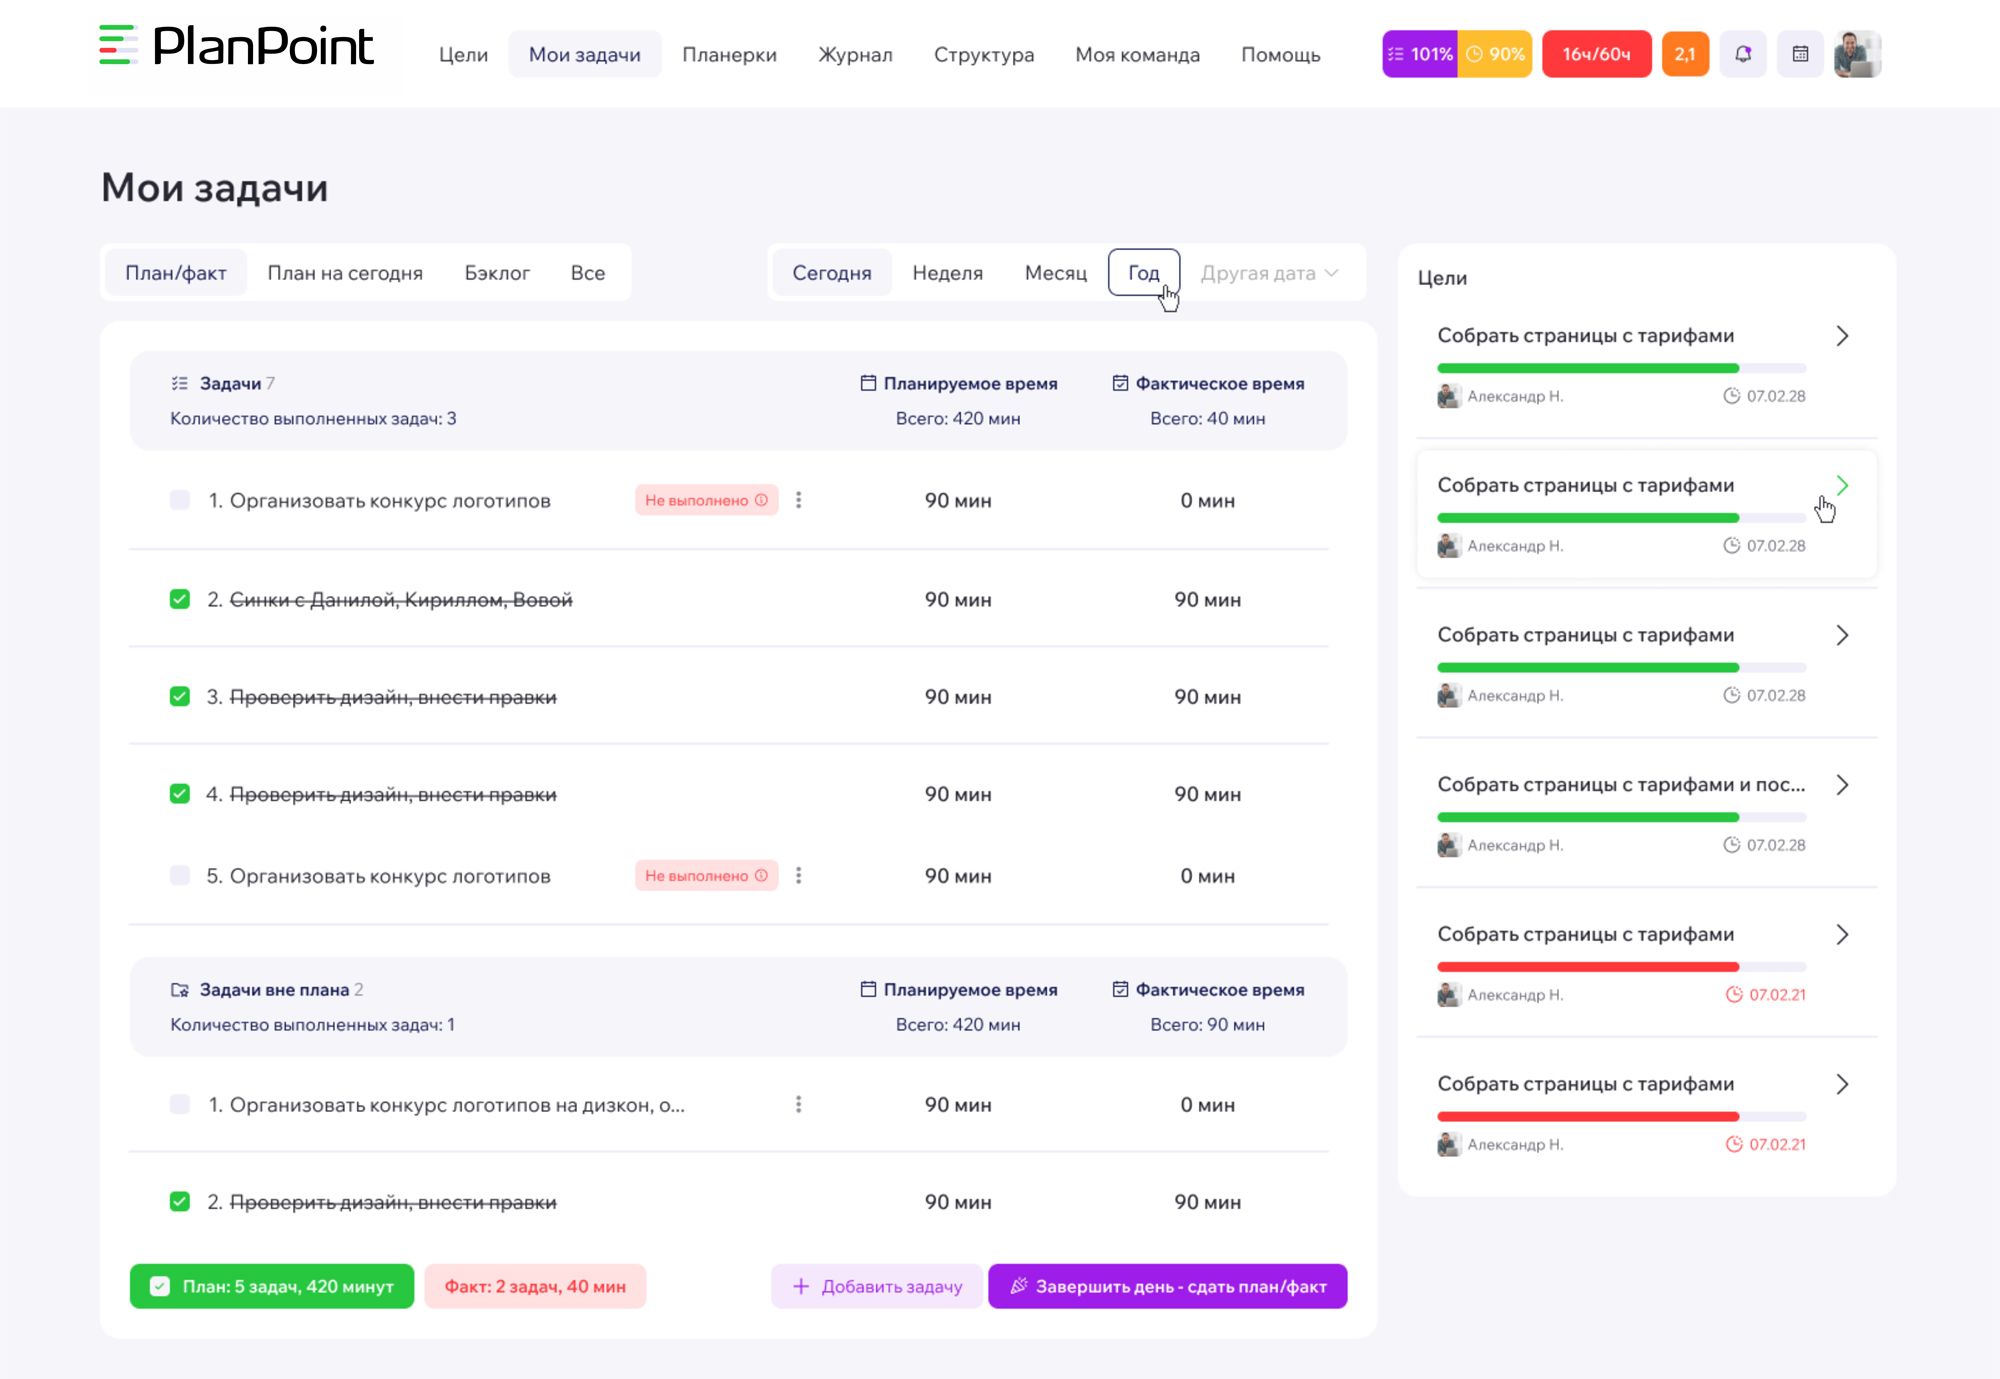Uncheck 'Синки с Данилой, Кириллом, Вовой' task
Screen dimensions: 2000x1379
tap(180, 599)
